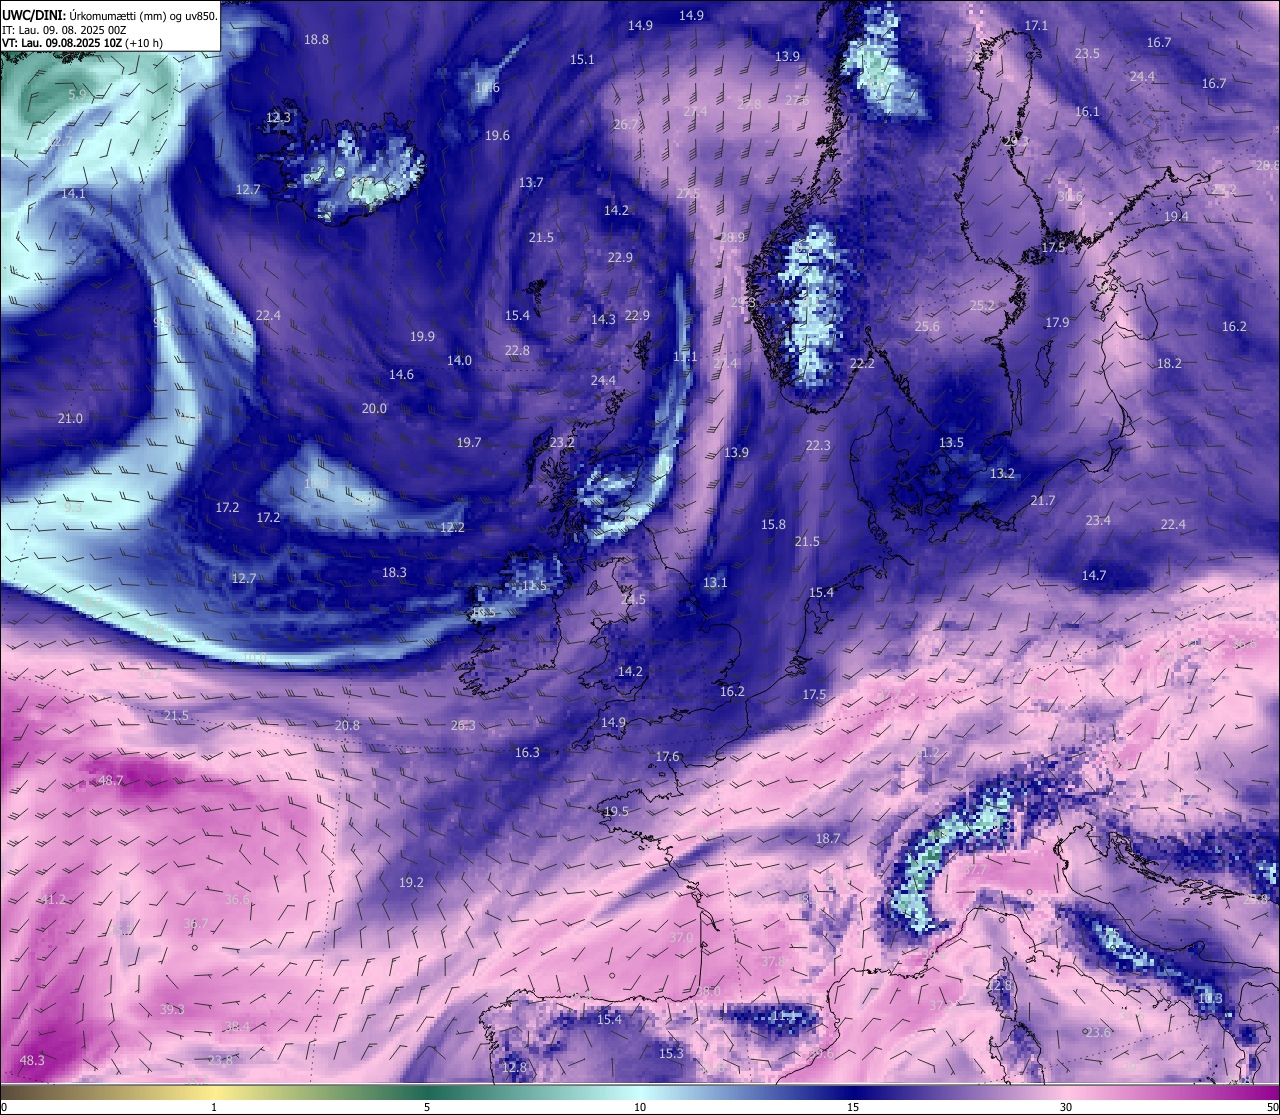The height and width of the screenshot is (1115, 1280).
Task: Click the 19.7 value on the map
Action: click(x=469, y=442)
